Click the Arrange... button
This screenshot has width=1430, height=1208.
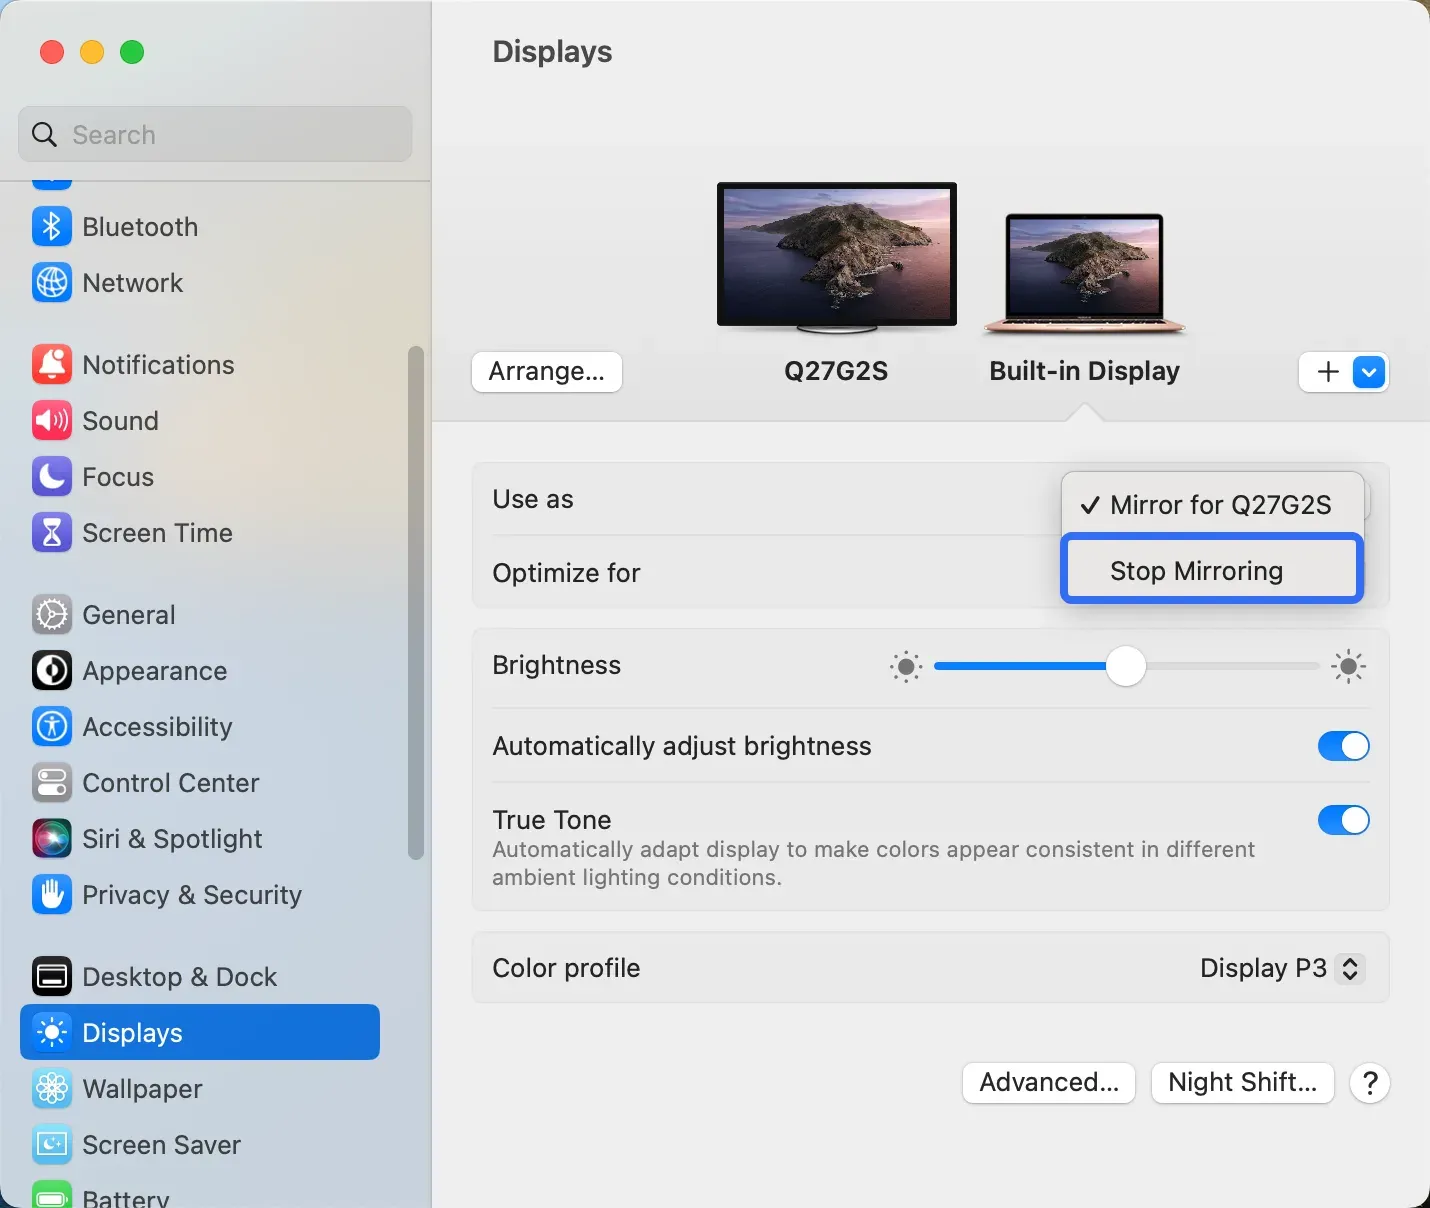click(547, 372)
